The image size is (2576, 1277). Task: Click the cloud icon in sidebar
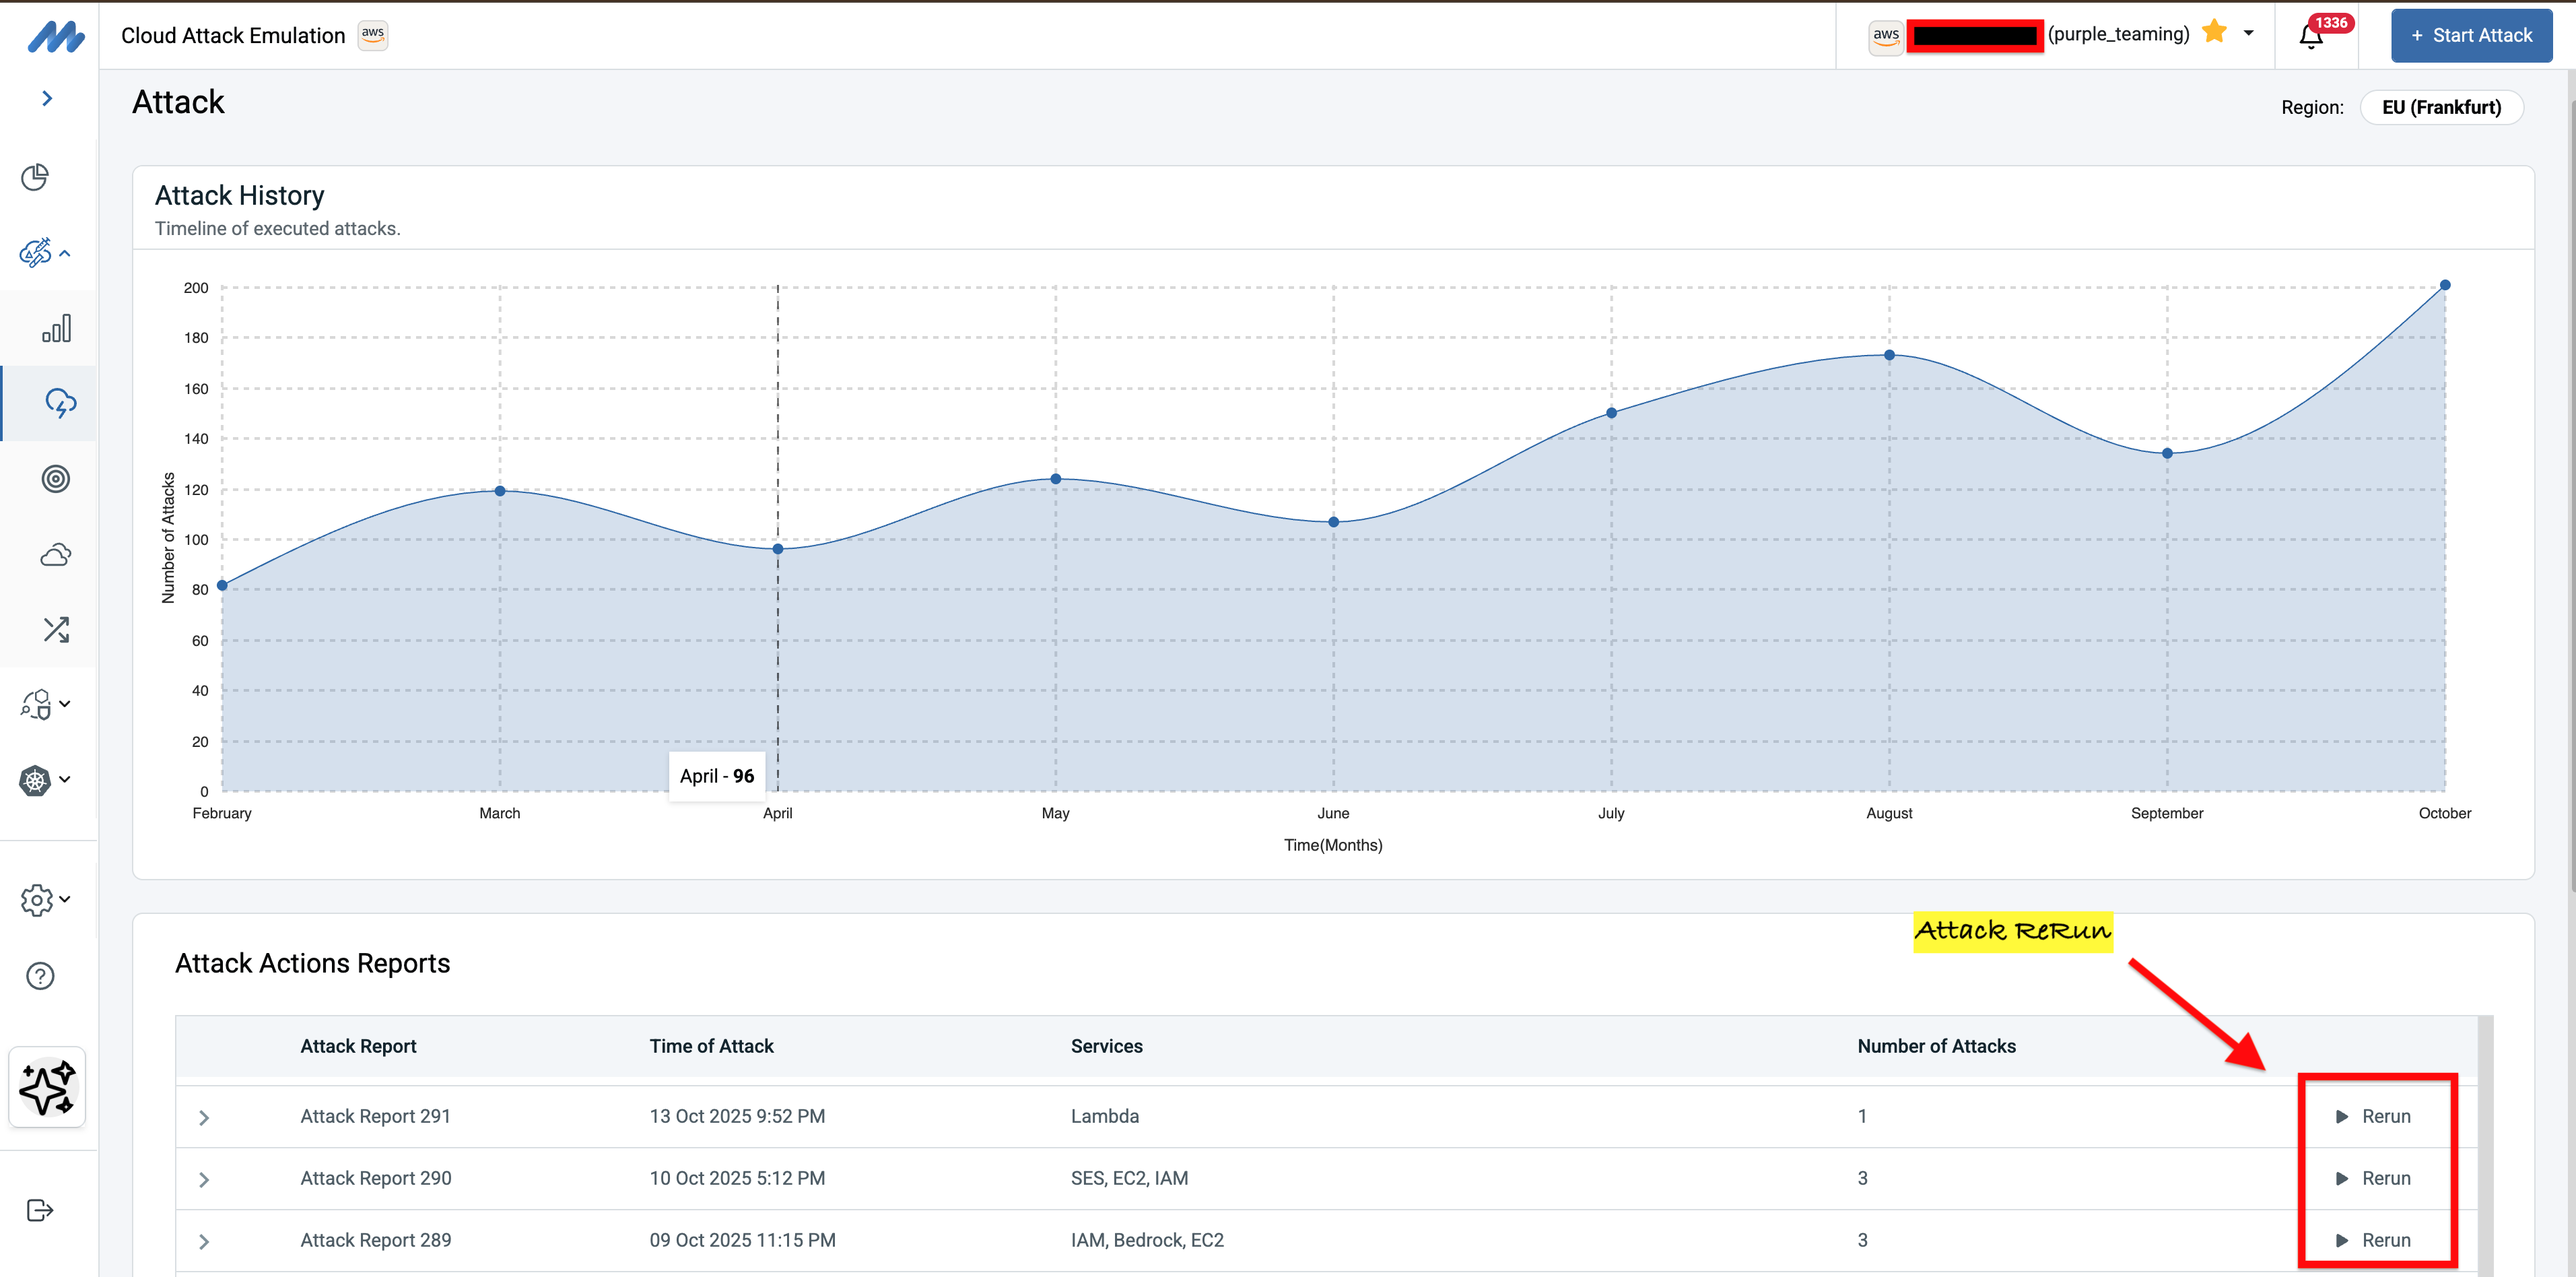56,555
